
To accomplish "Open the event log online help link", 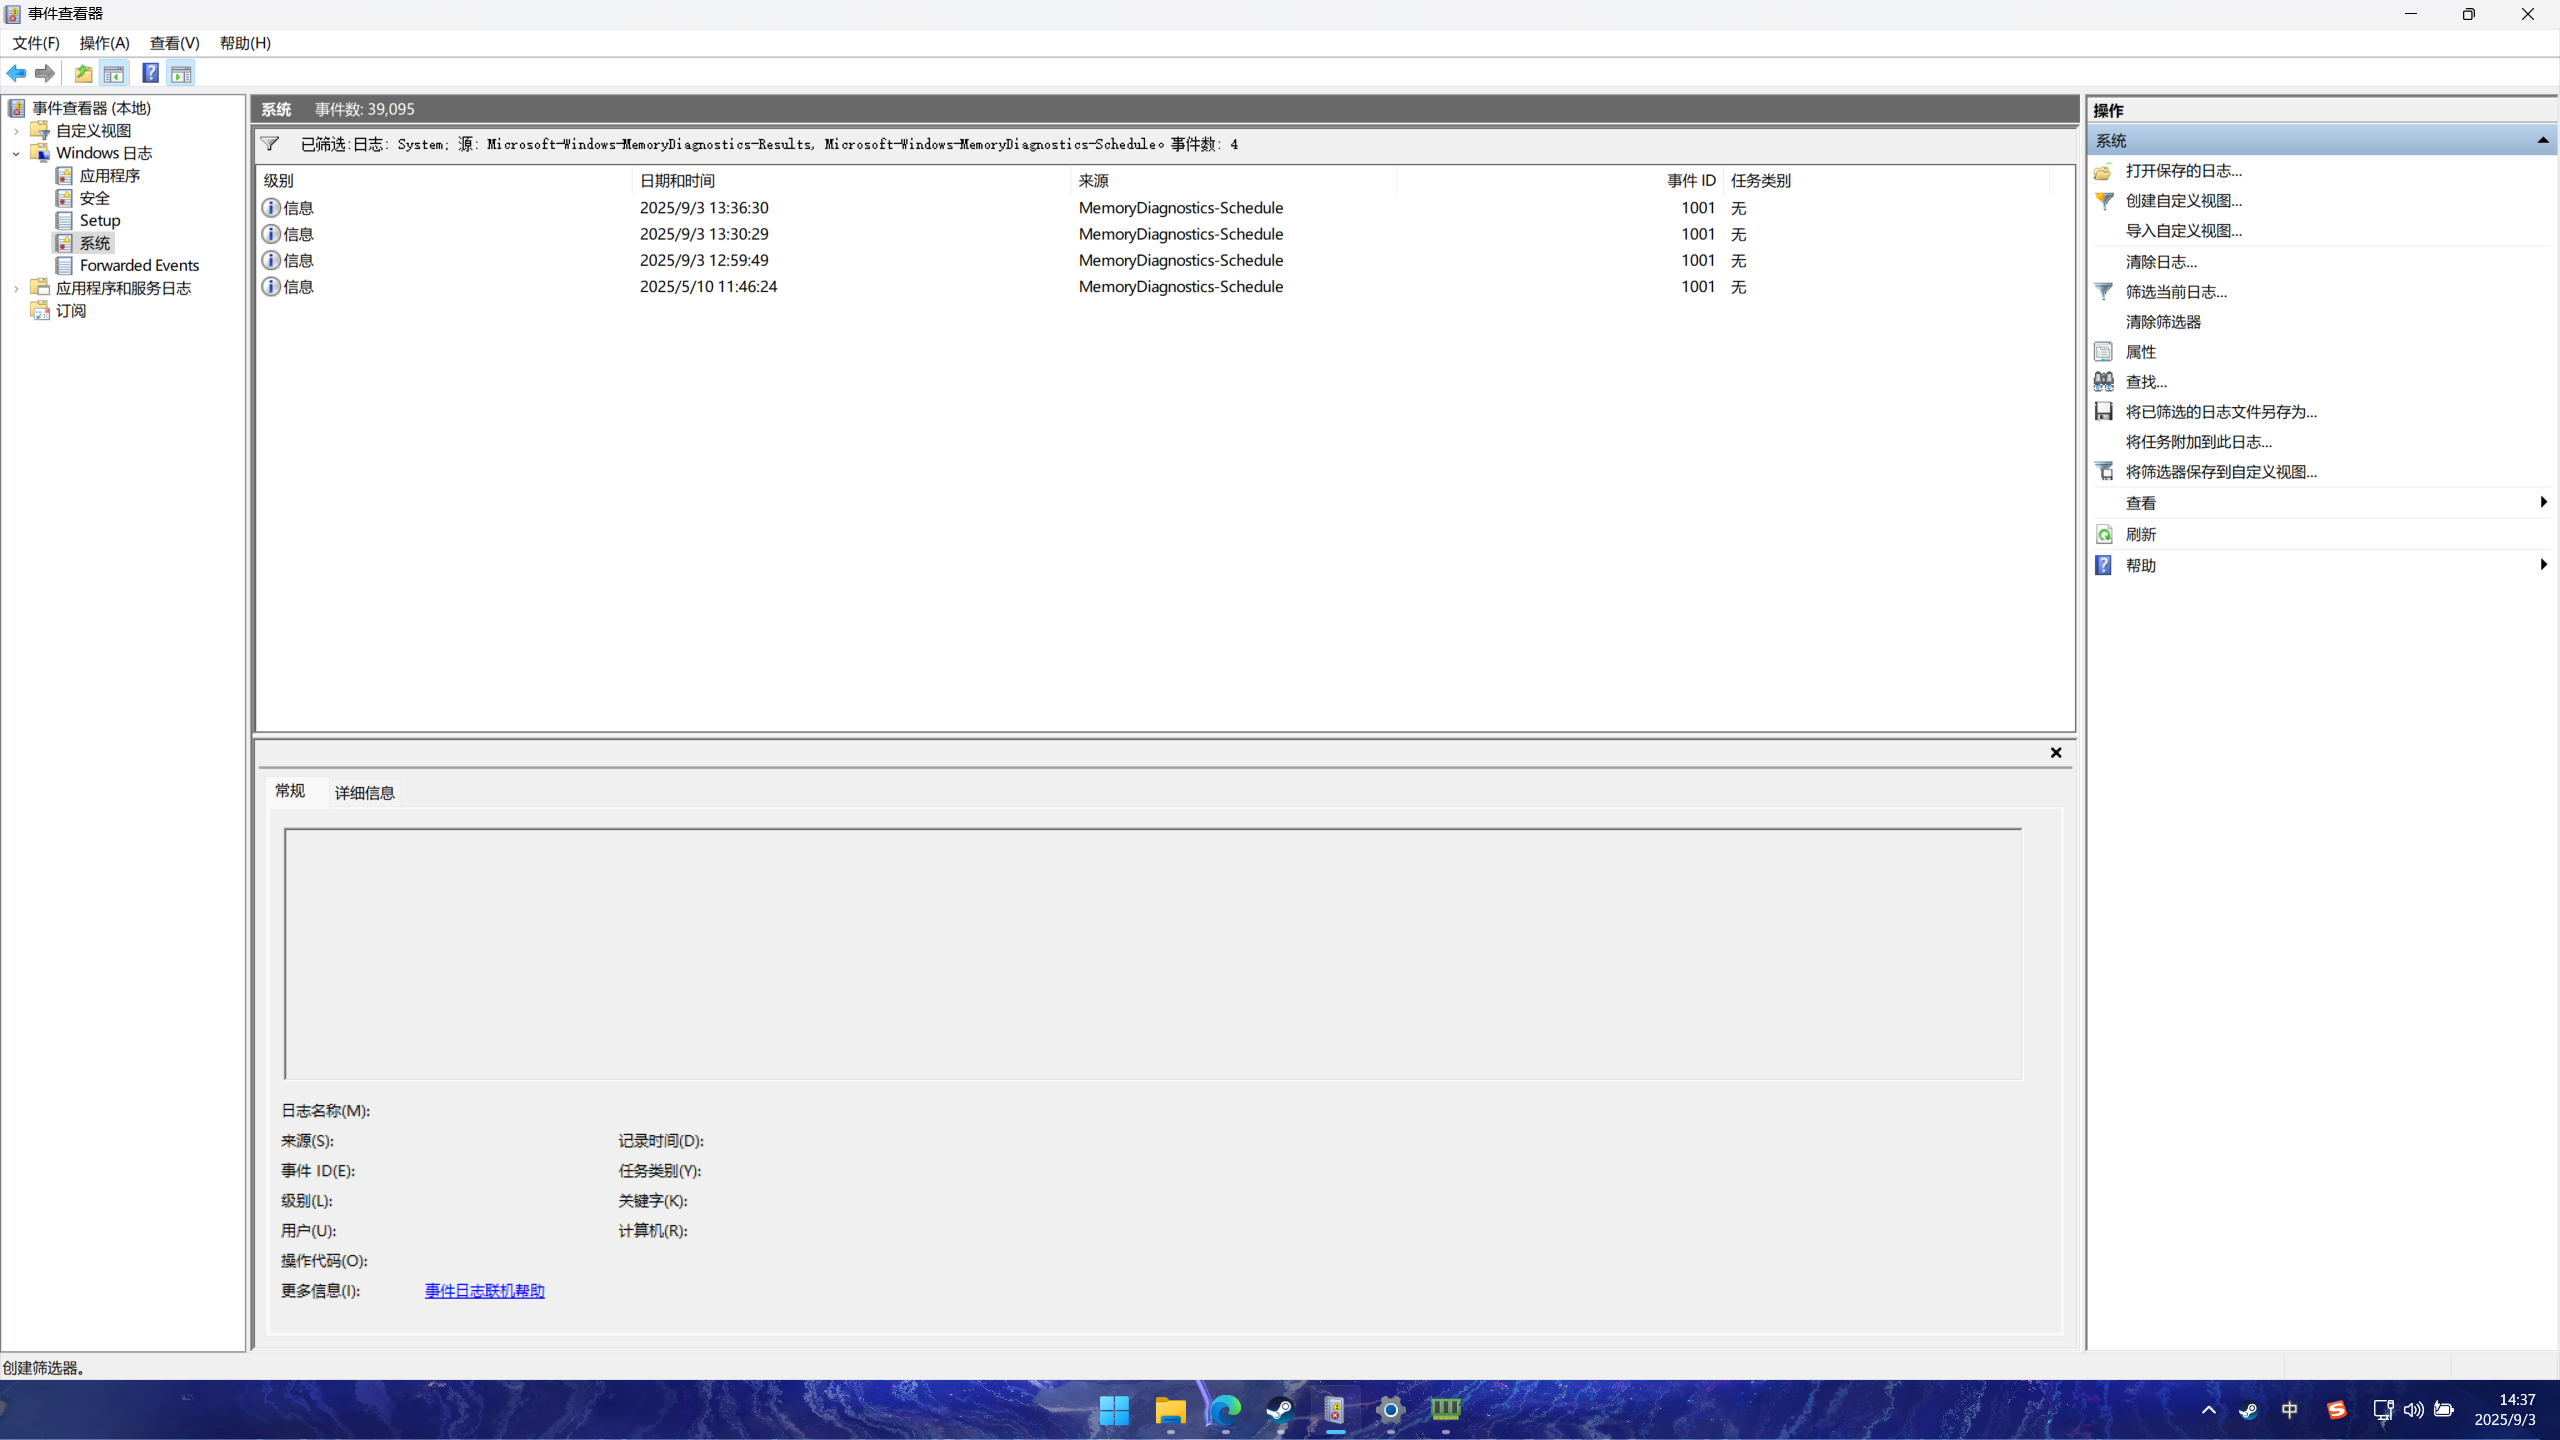I will point(484,1291).
